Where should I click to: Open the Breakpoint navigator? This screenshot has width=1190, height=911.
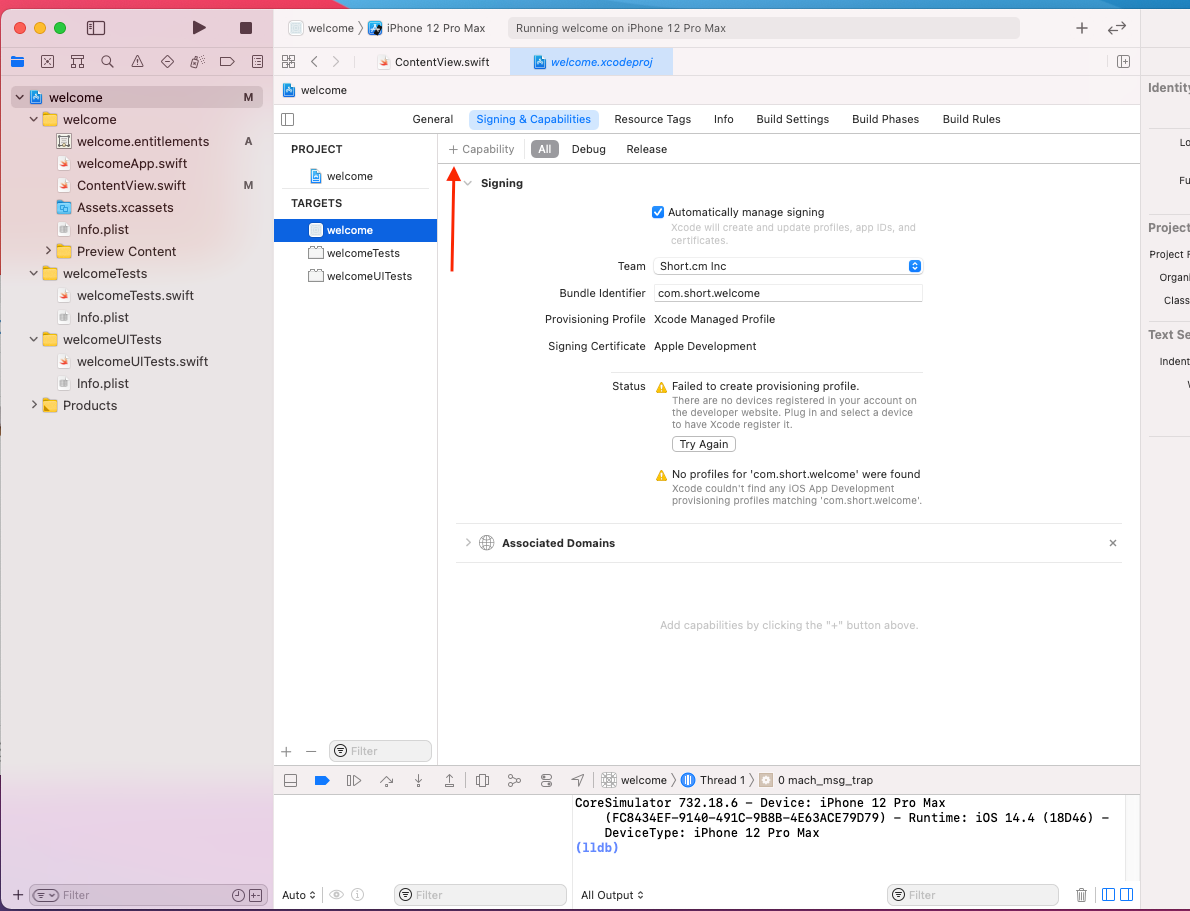pos(227,61)
